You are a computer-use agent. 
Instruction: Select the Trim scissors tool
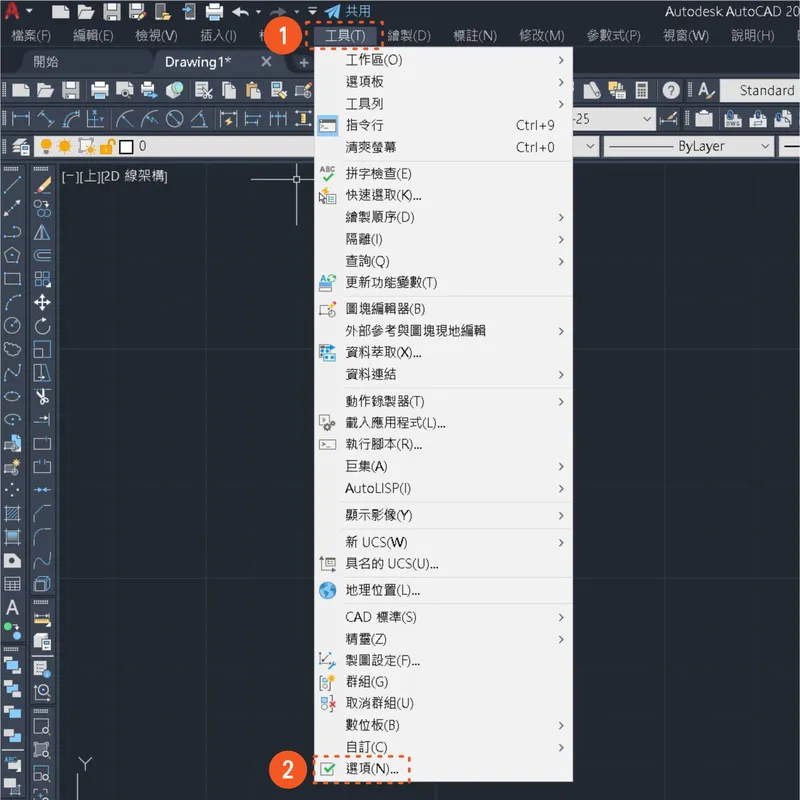42,396
